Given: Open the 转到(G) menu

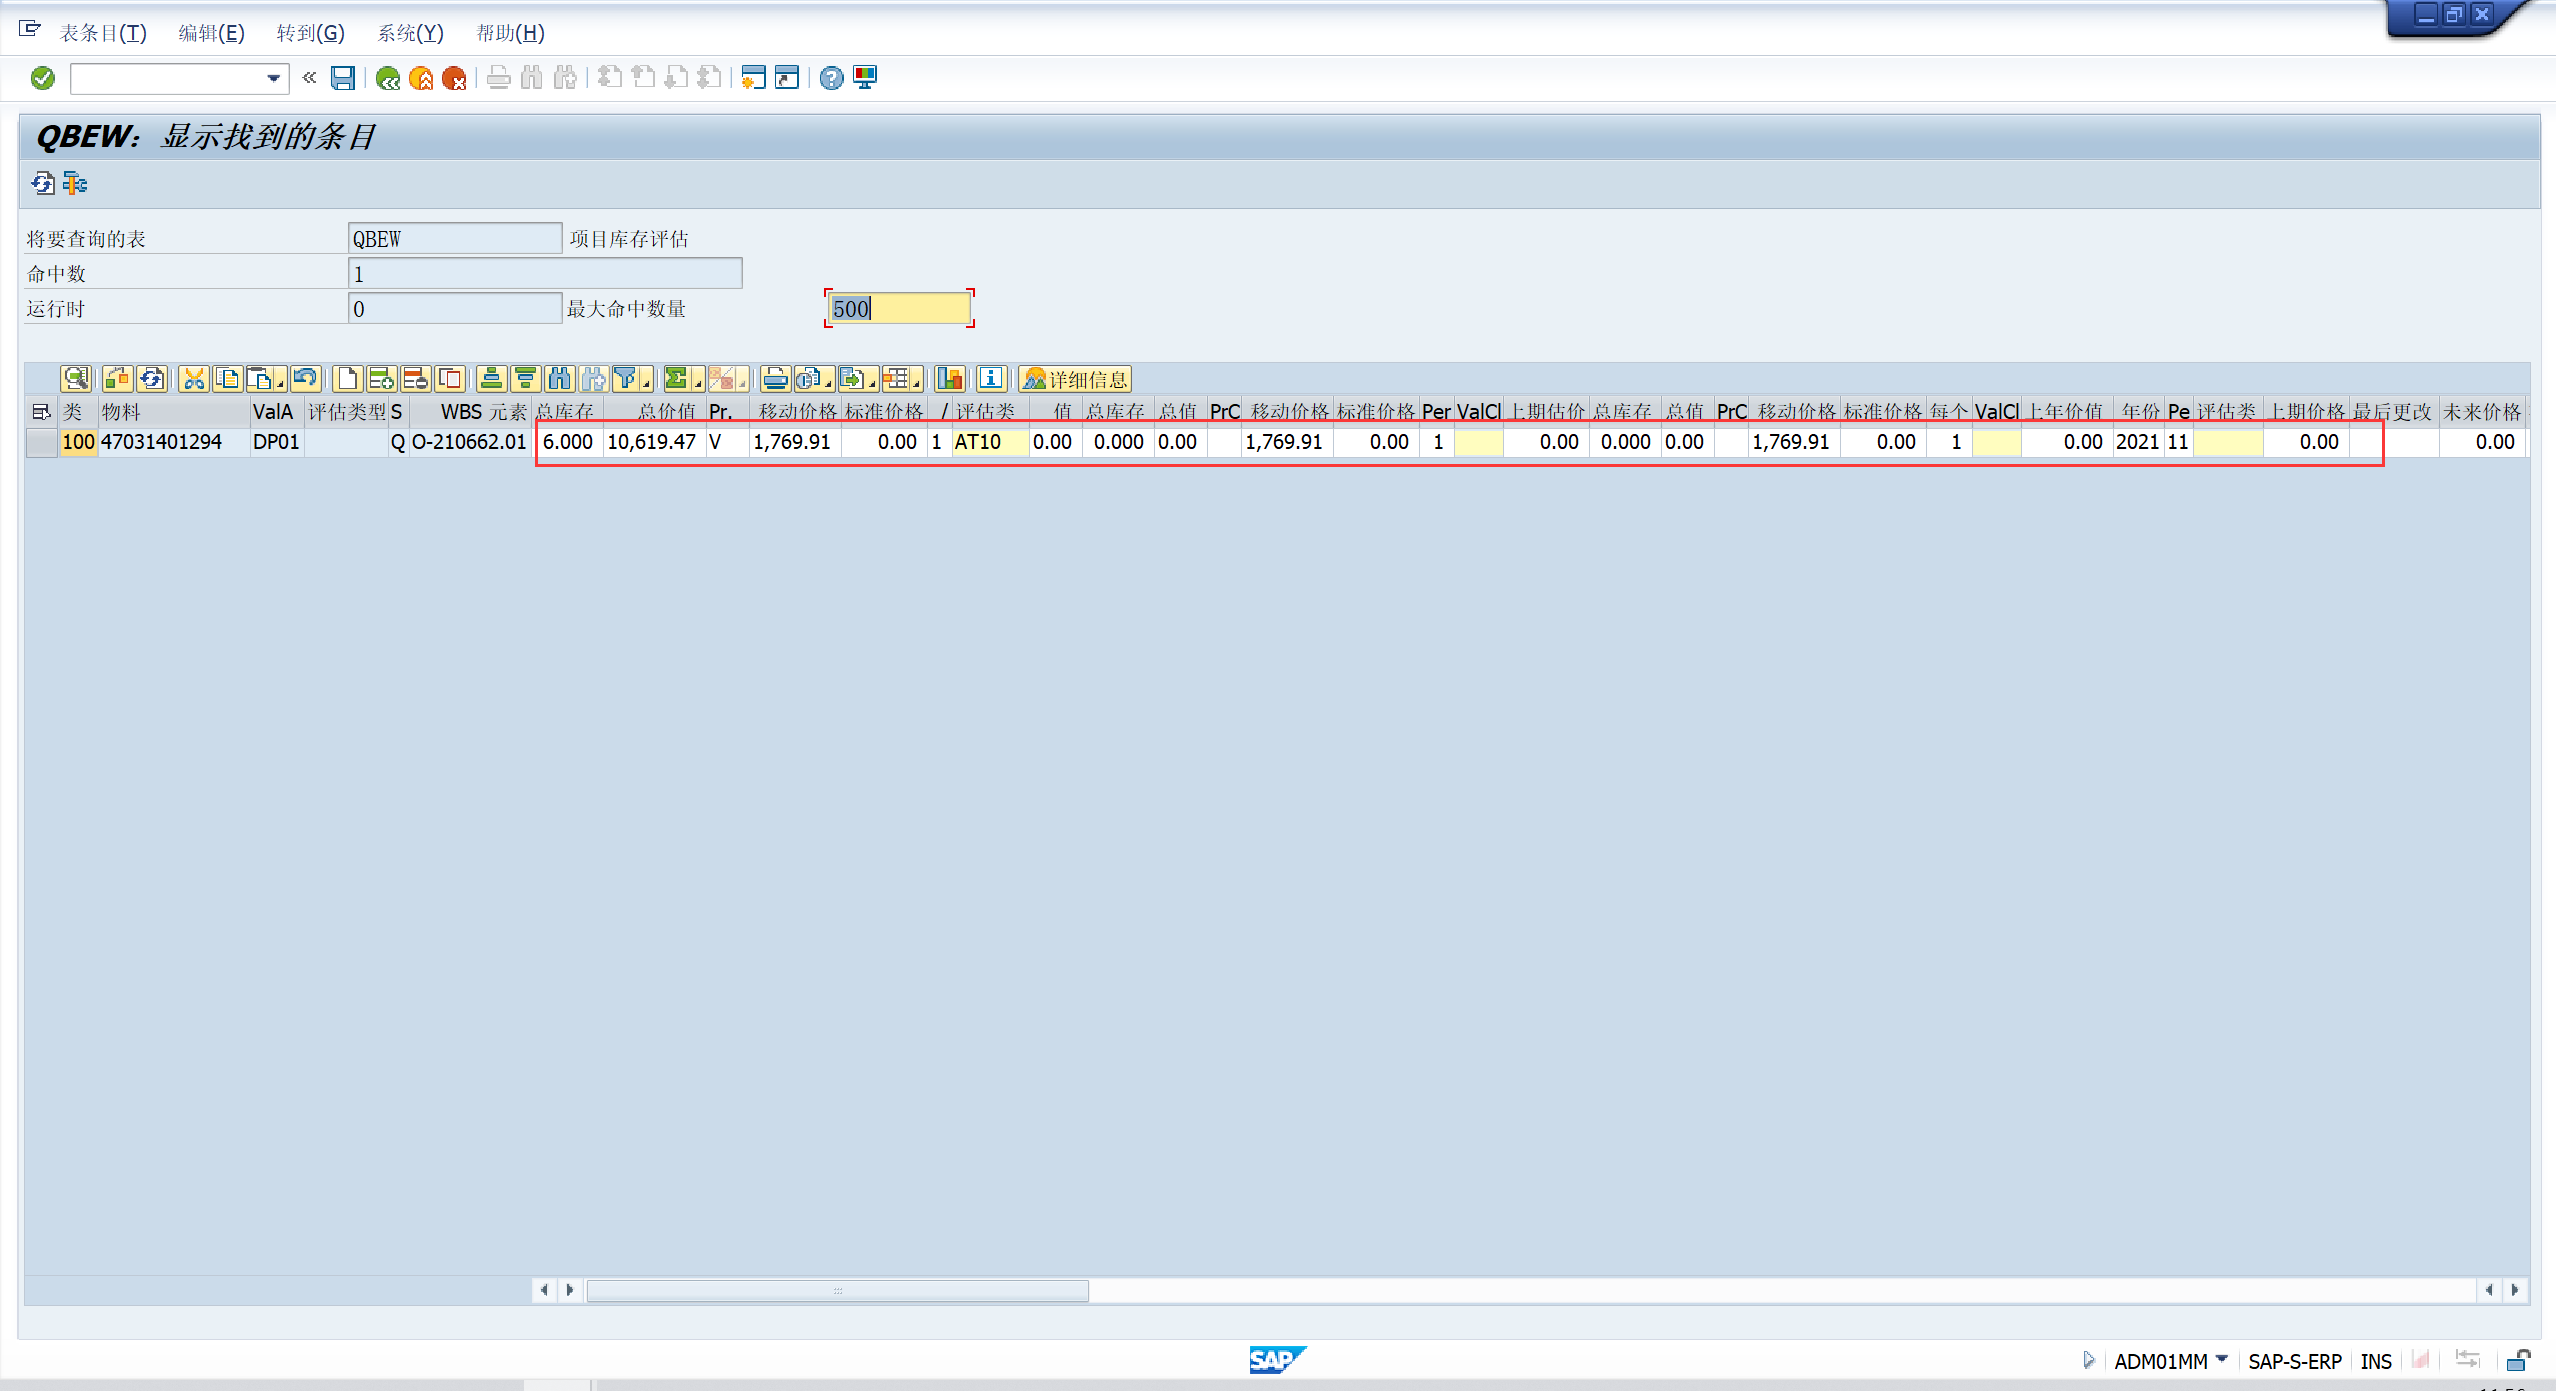Looking at the screenshot, I should (x=310, y=33).
